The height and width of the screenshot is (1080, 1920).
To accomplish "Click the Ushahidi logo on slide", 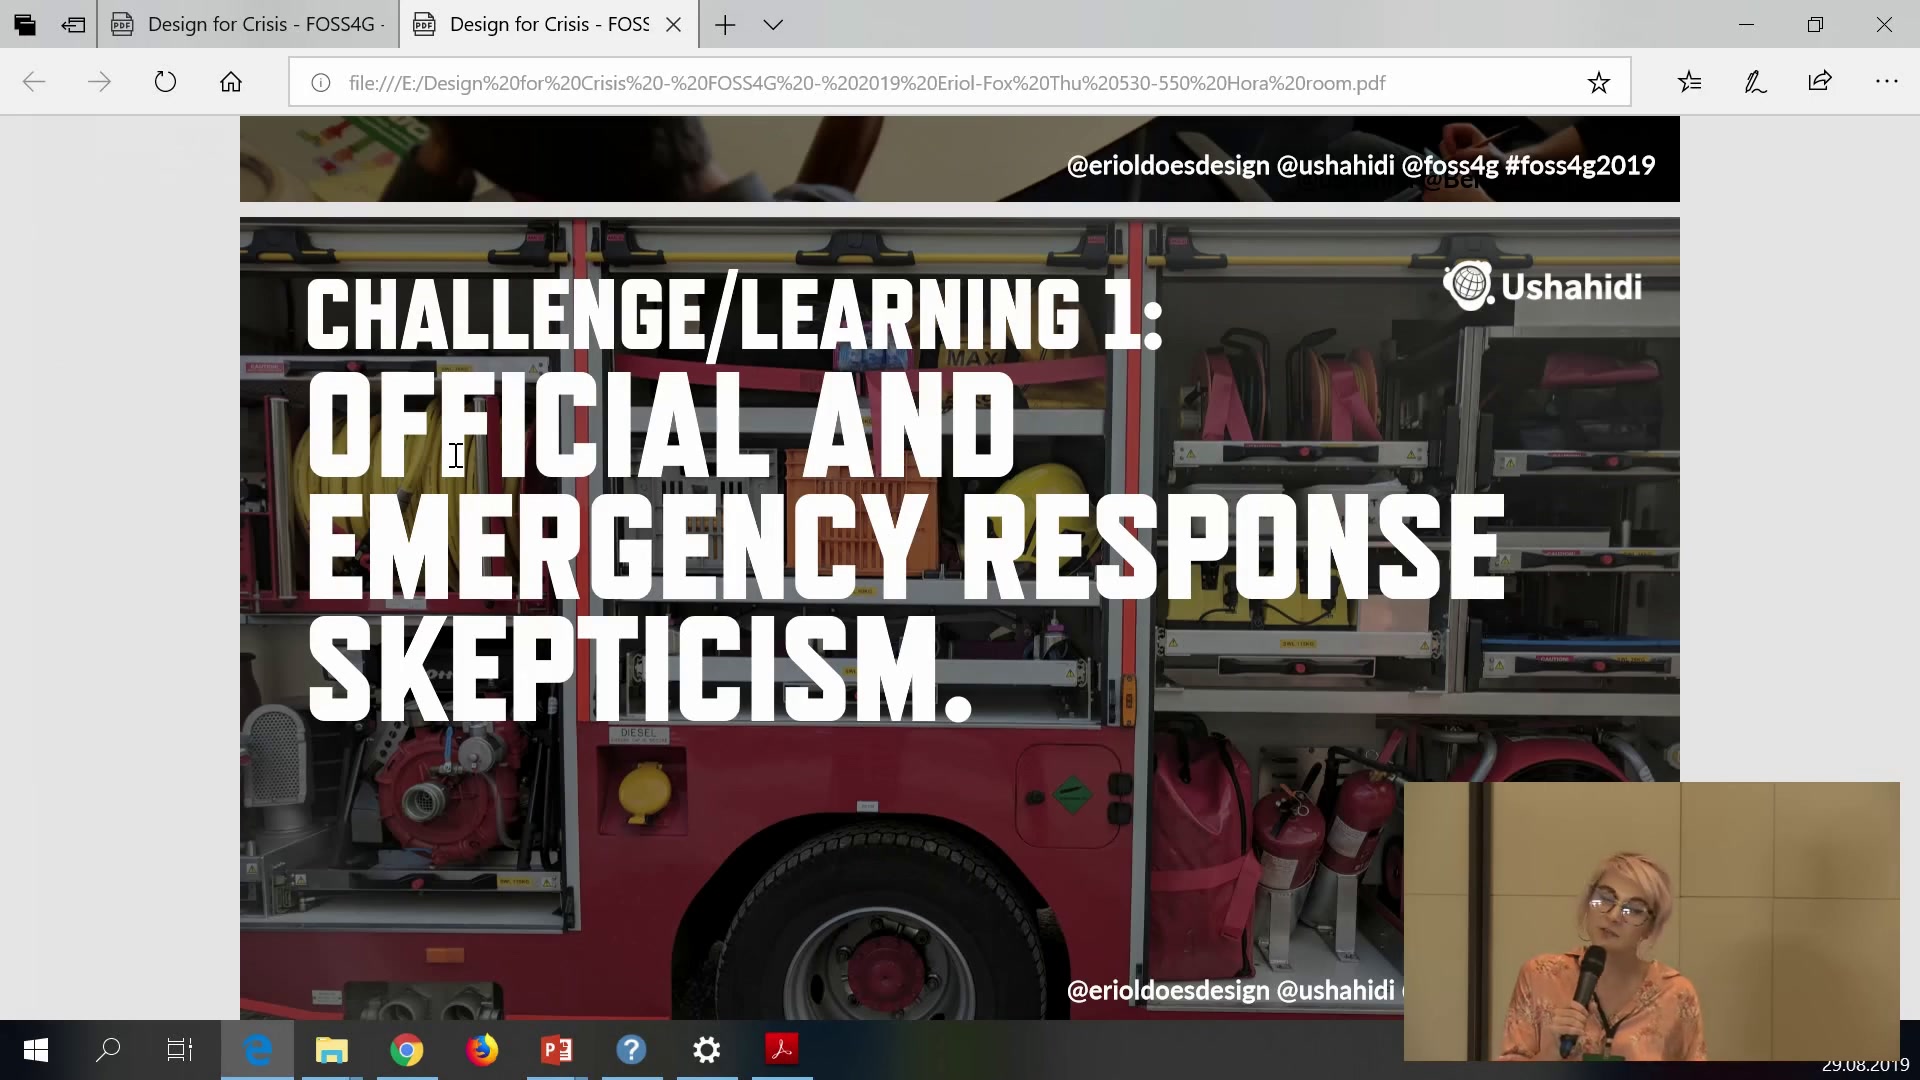I will (x=1542, y=286).
